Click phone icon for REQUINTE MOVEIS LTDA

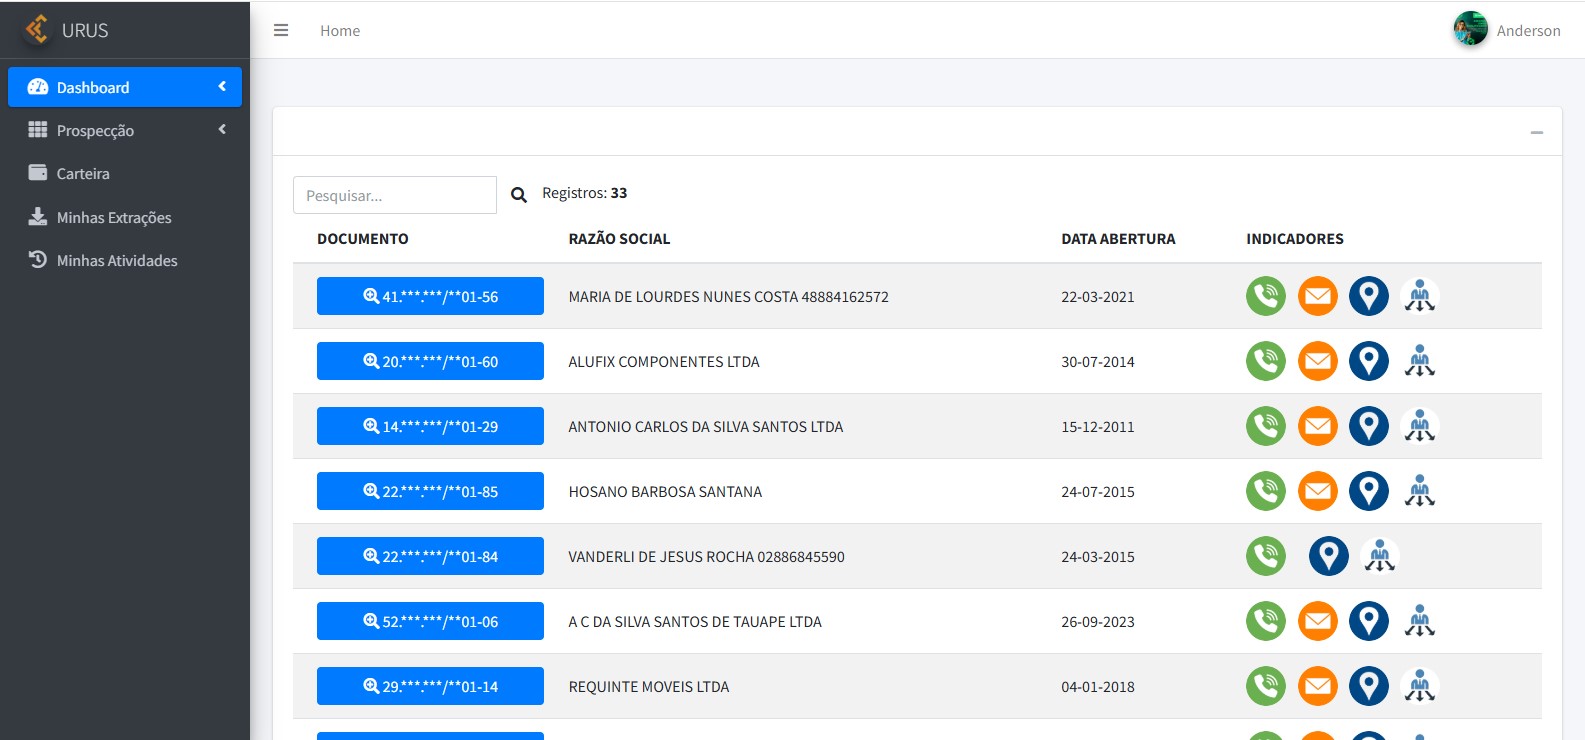[1265, 686]
